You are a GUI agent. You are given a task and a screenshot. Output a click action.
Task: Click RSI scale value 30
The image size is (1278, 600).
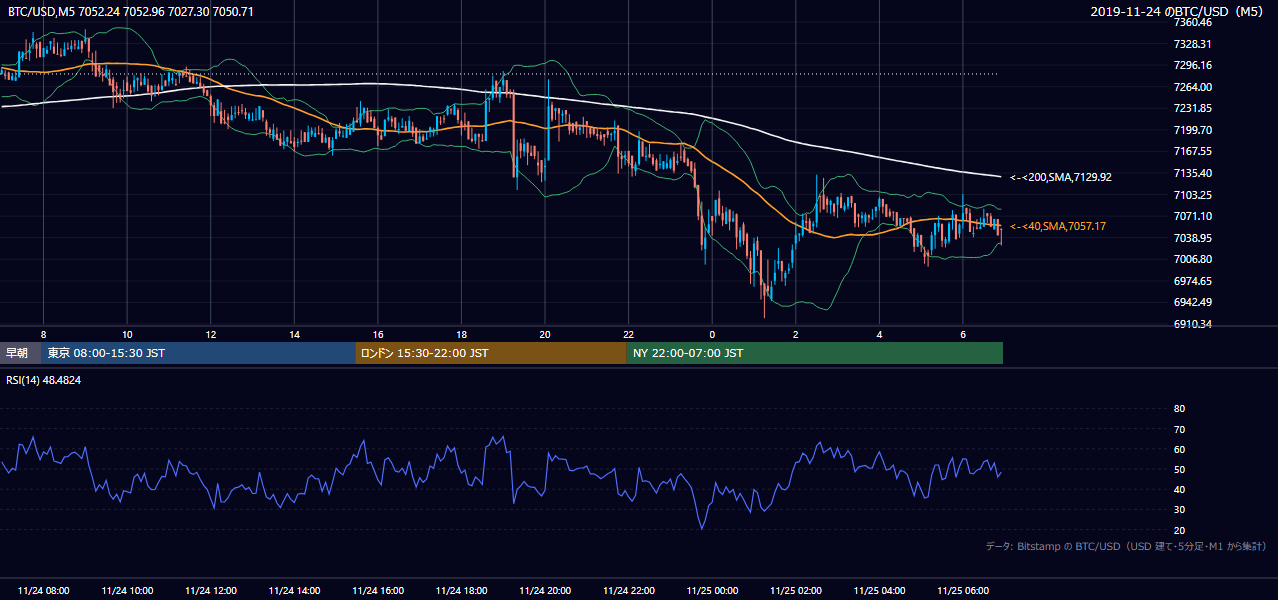(1179, 510)
